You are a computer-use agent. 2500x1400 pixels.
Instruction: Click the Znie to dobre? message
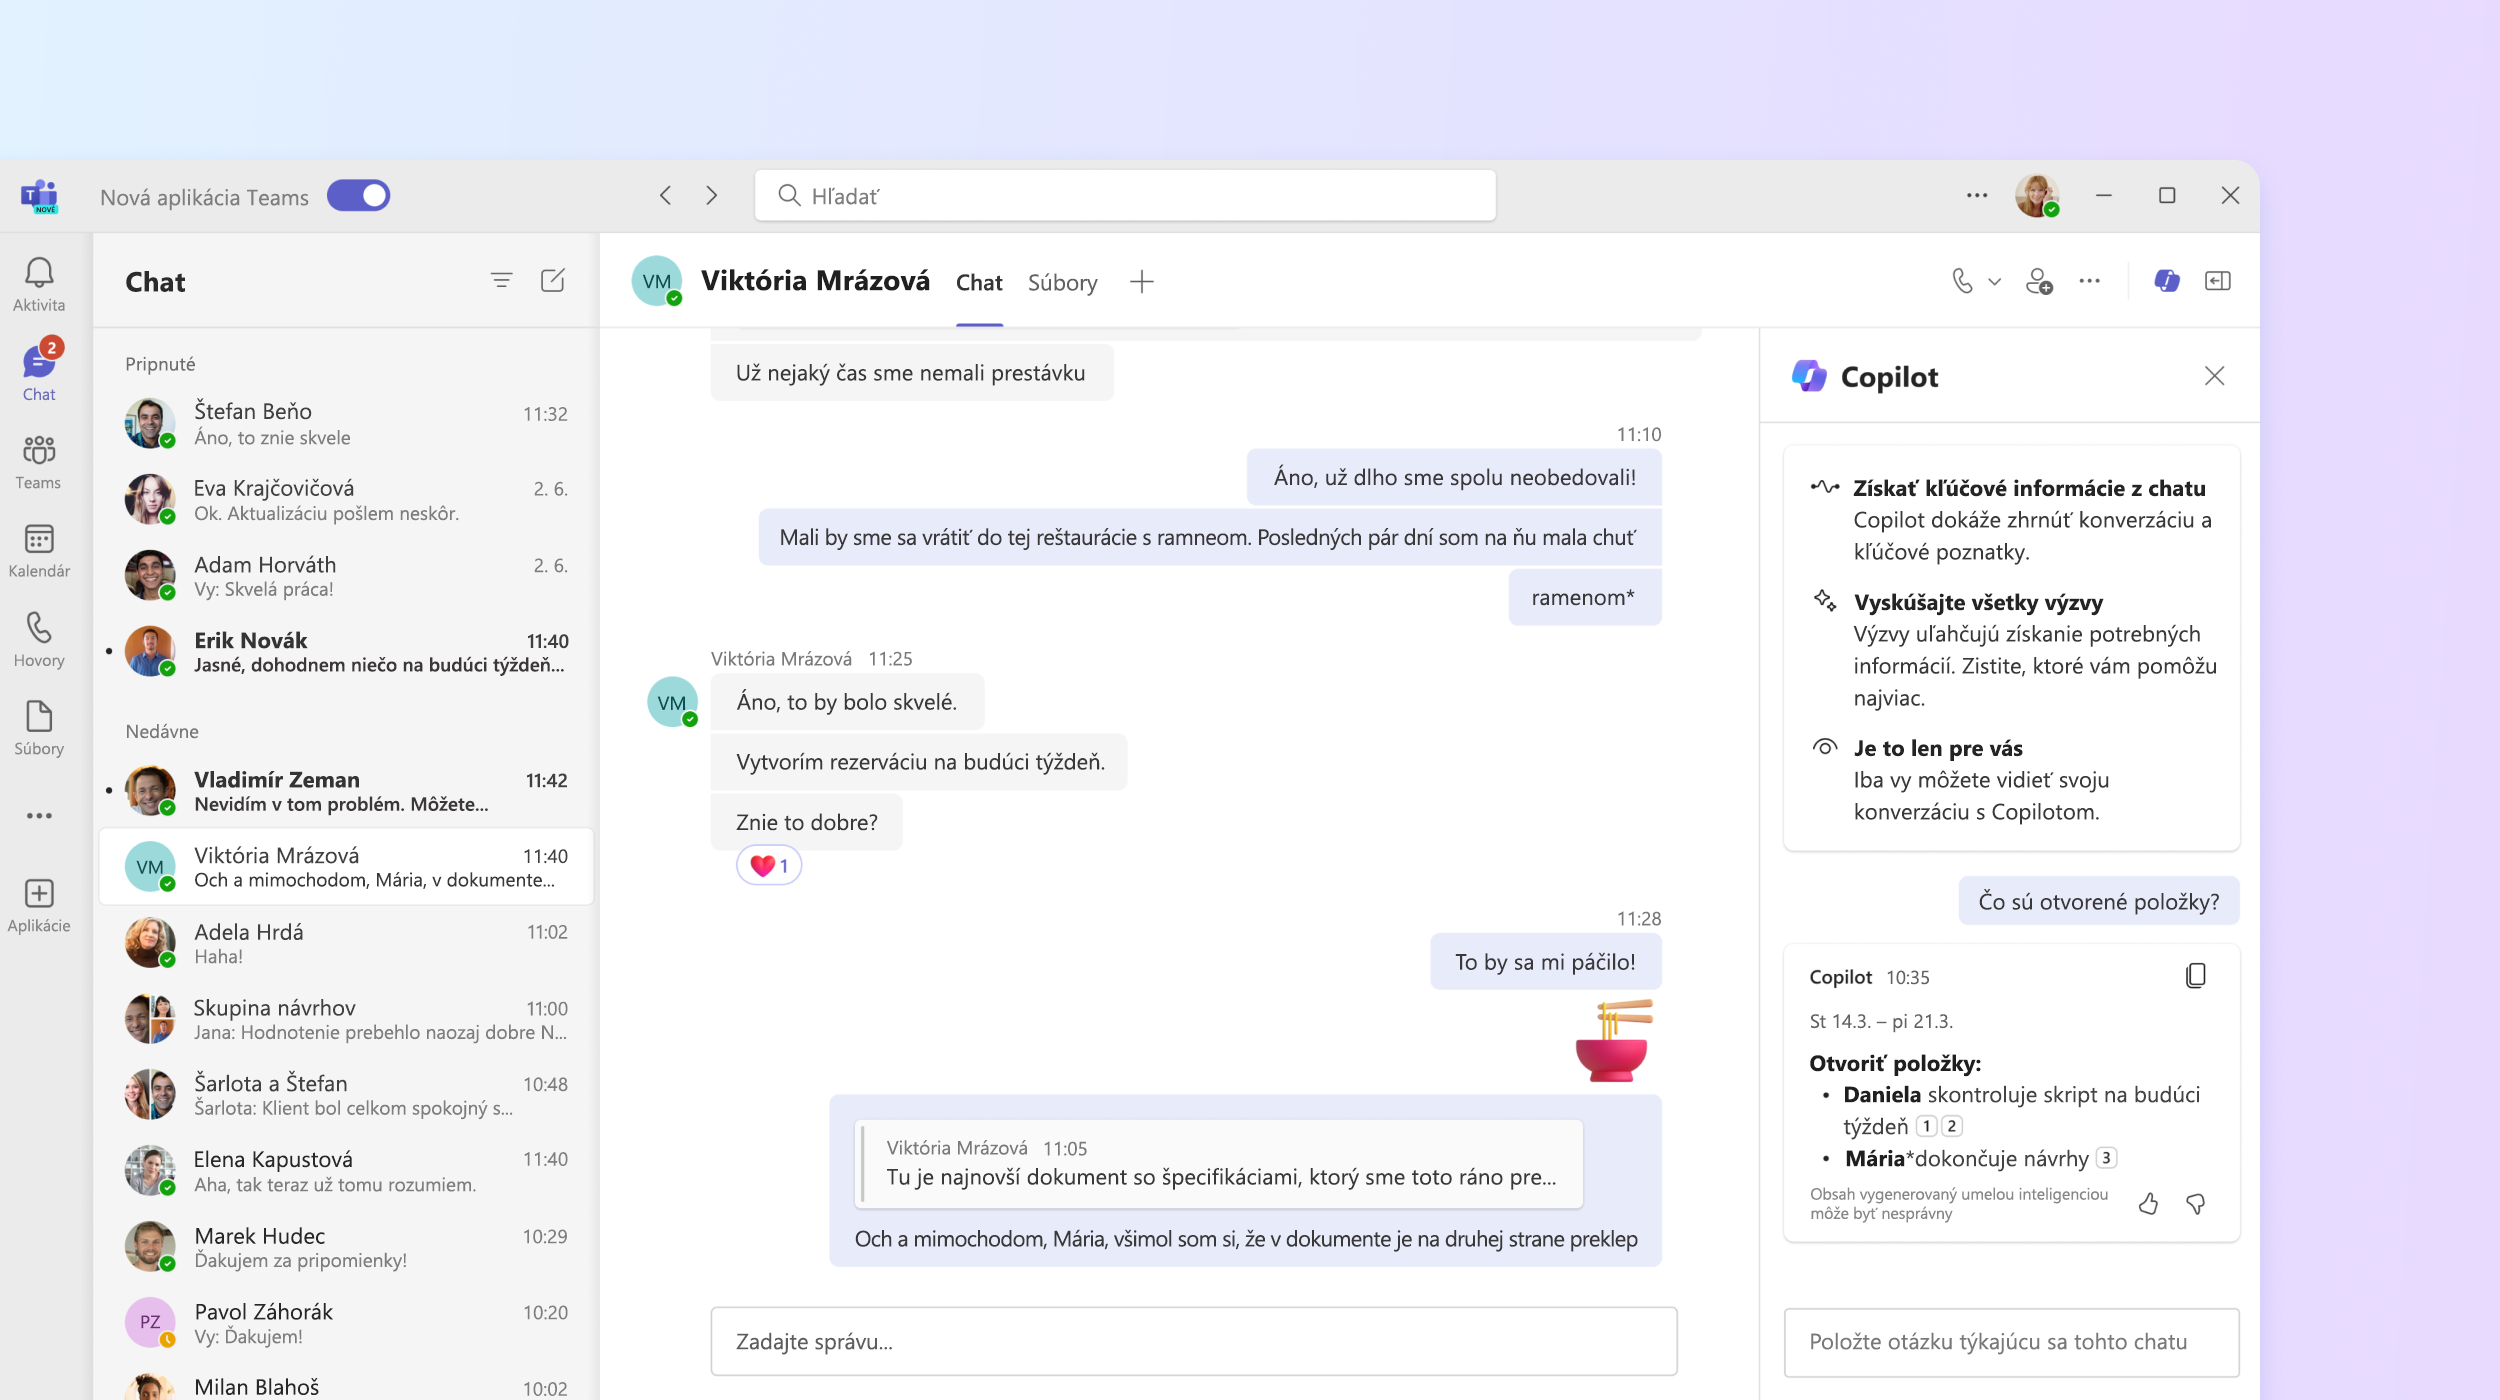pyautogui.click(x=806, y=822)
